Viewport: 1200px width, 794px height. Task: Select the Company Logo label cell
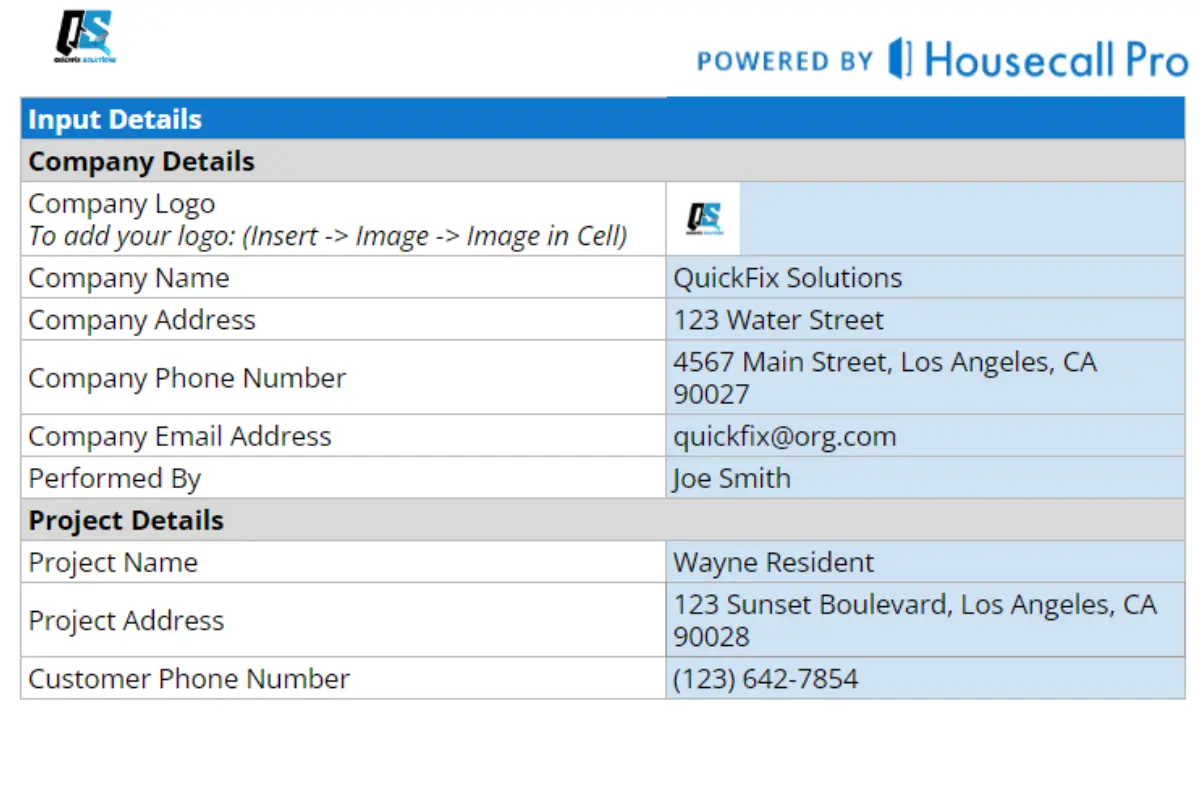point(343,219)
